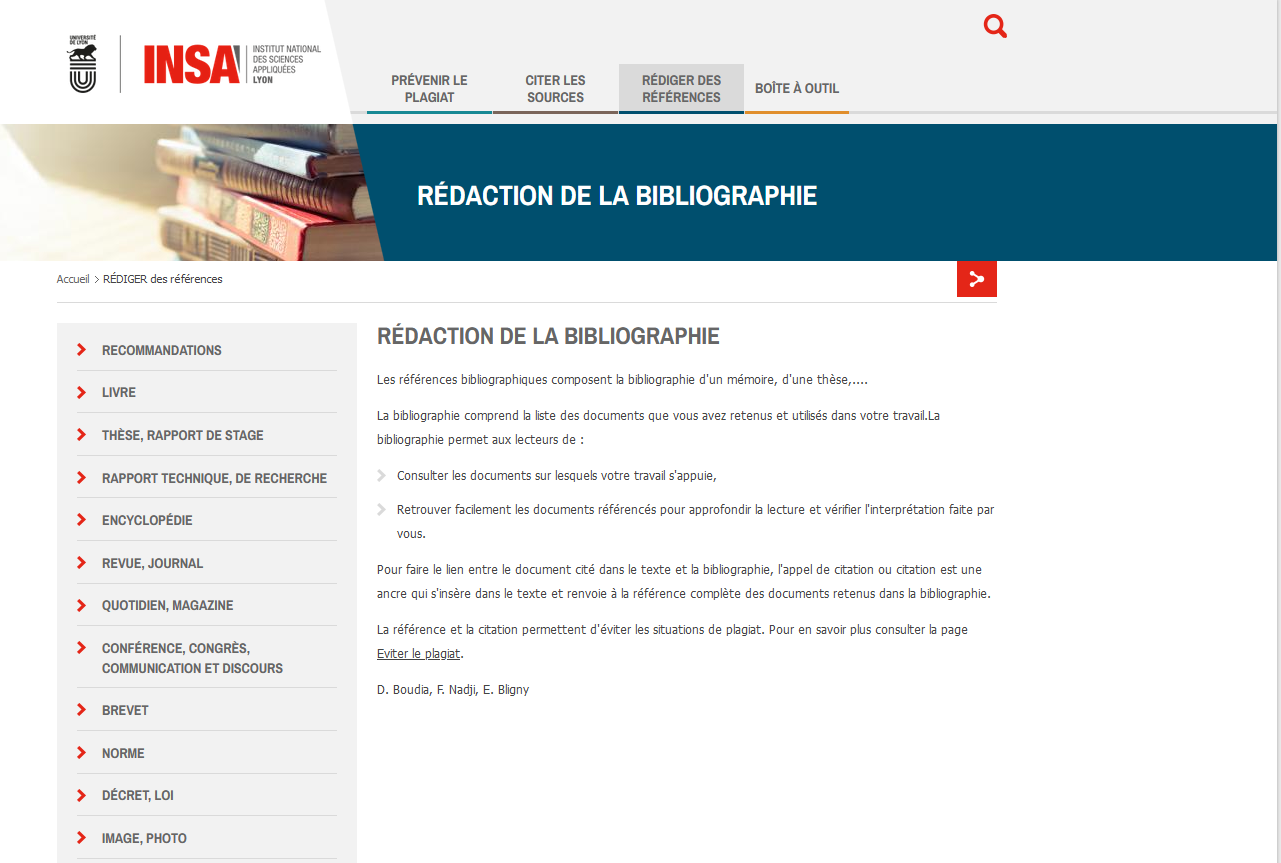Image resolution: width=1281 pixels, height=863 pixels.
Task: Click the chevron beside Rapport technique, de recherche
Action: [x=82, y=478]
